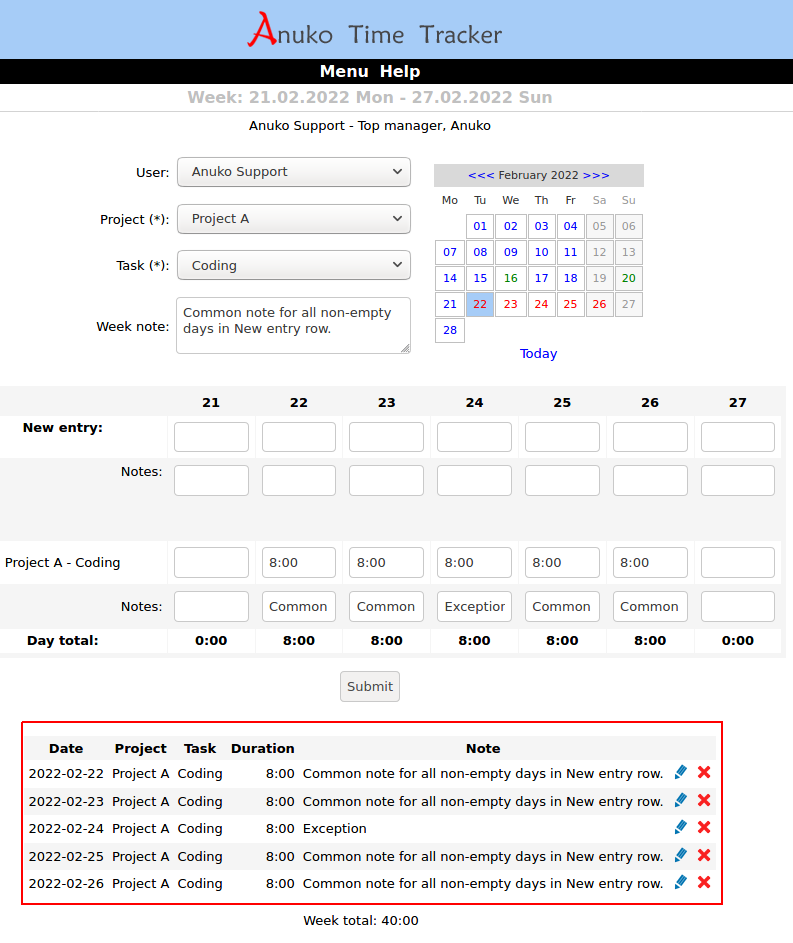Click Project A - Coding Notes field day 21
The height and width of the screenshot is (943, 793).
tap(211, 606)
